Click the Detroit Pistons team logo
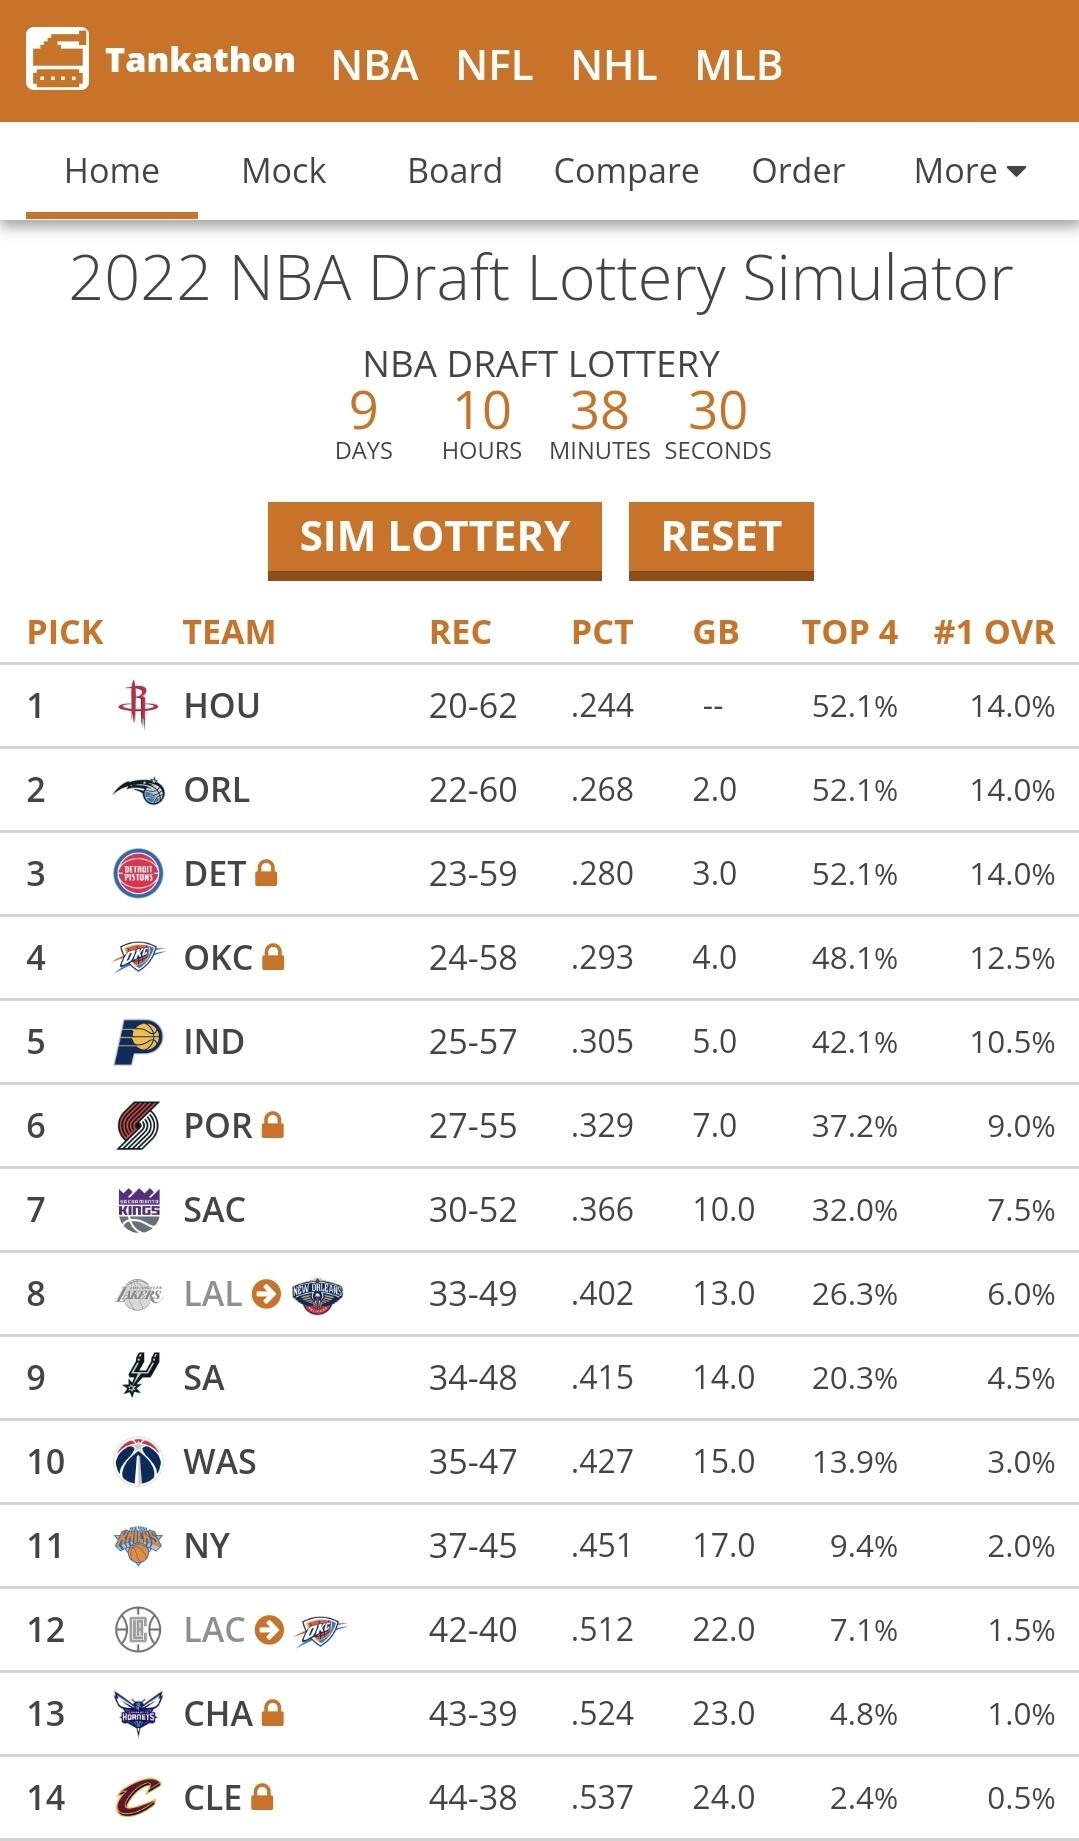The height and width of the screenshot is (1841, 1079). click(x=138, y=874)
